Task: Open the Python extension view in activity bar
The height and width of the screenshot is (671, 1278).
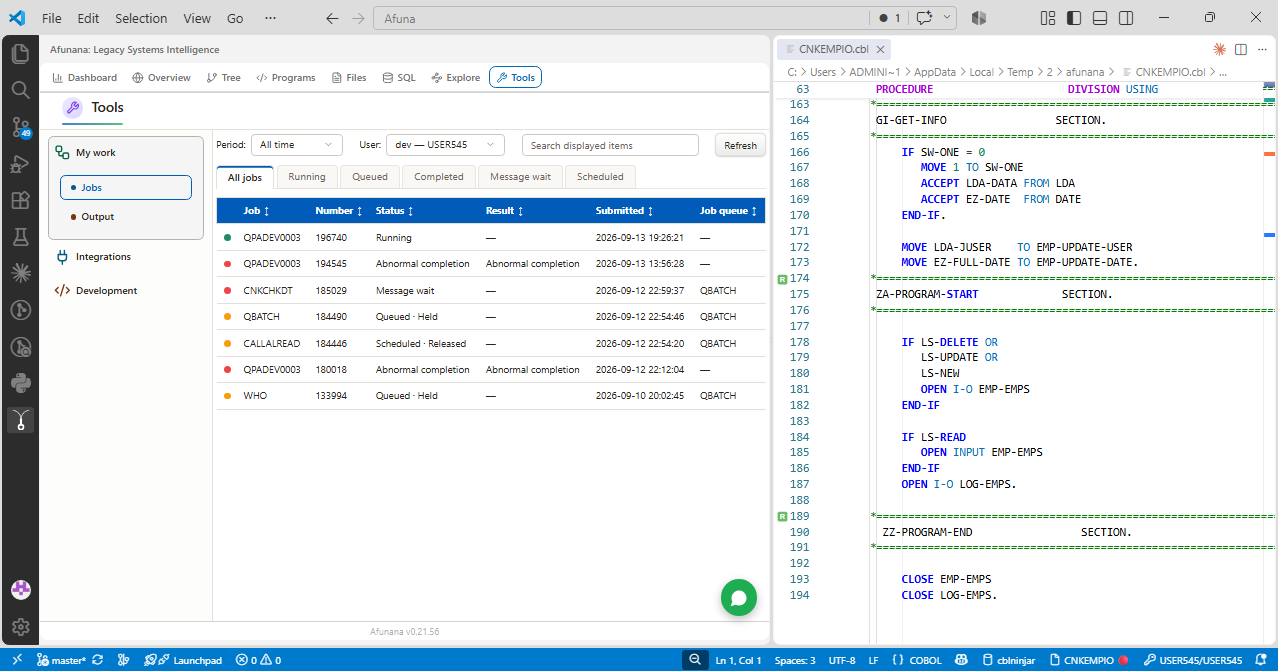Action: point(19,383)
